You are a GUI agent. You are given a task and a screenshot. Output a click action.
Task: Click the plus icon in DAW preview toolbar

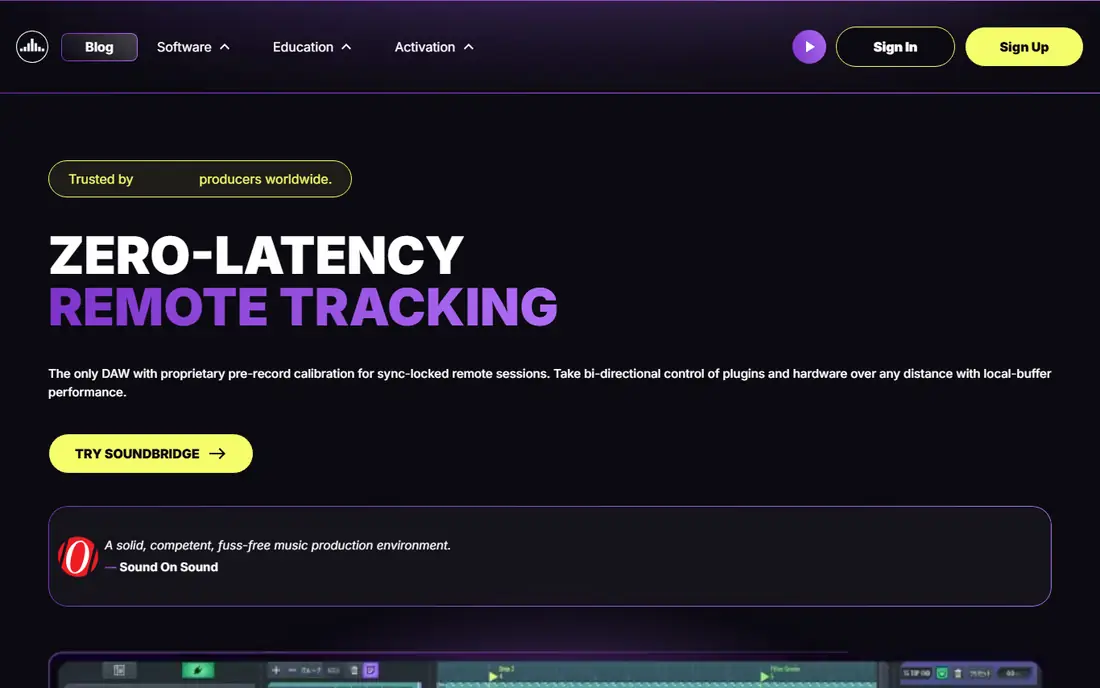pyautogui.click(x=276, y=670)
